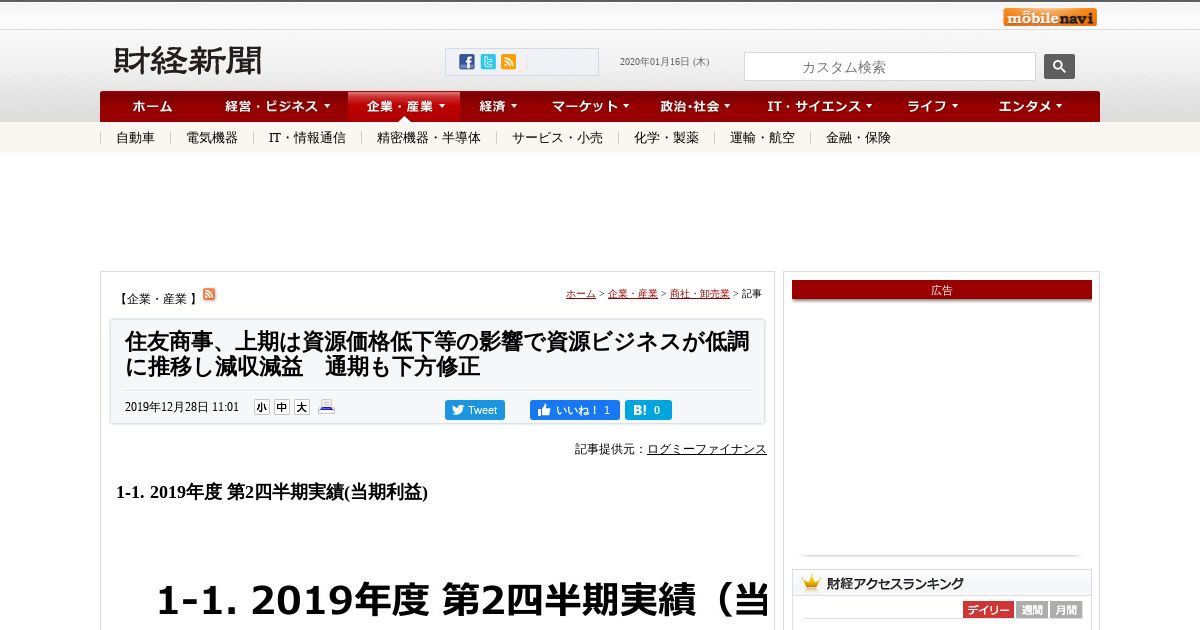Switch ranking to デイリー tab
The width and height of the screenshot is (1200, 630).
(988, 609)
